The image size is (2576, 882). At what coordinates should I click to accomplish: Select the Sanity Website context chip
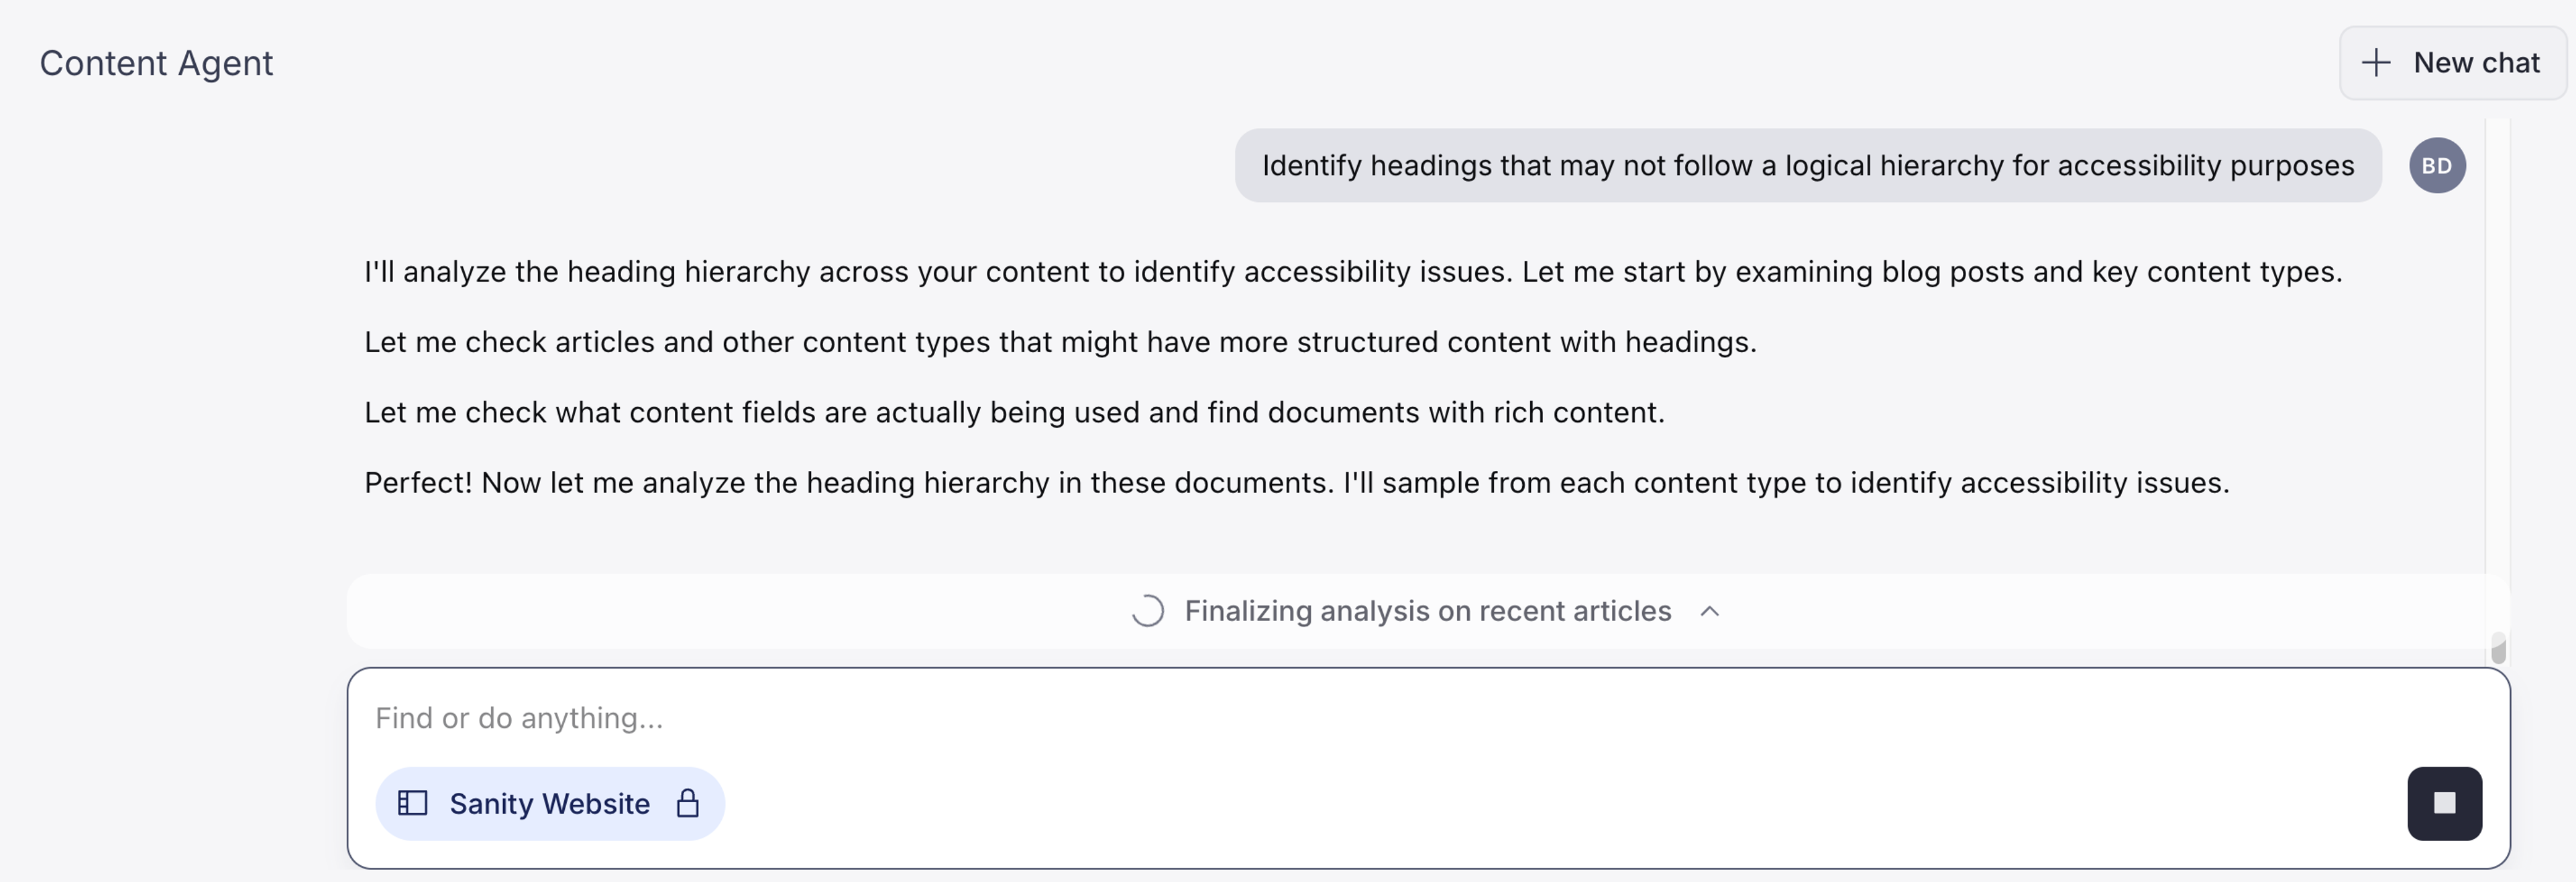coord(550,803)
